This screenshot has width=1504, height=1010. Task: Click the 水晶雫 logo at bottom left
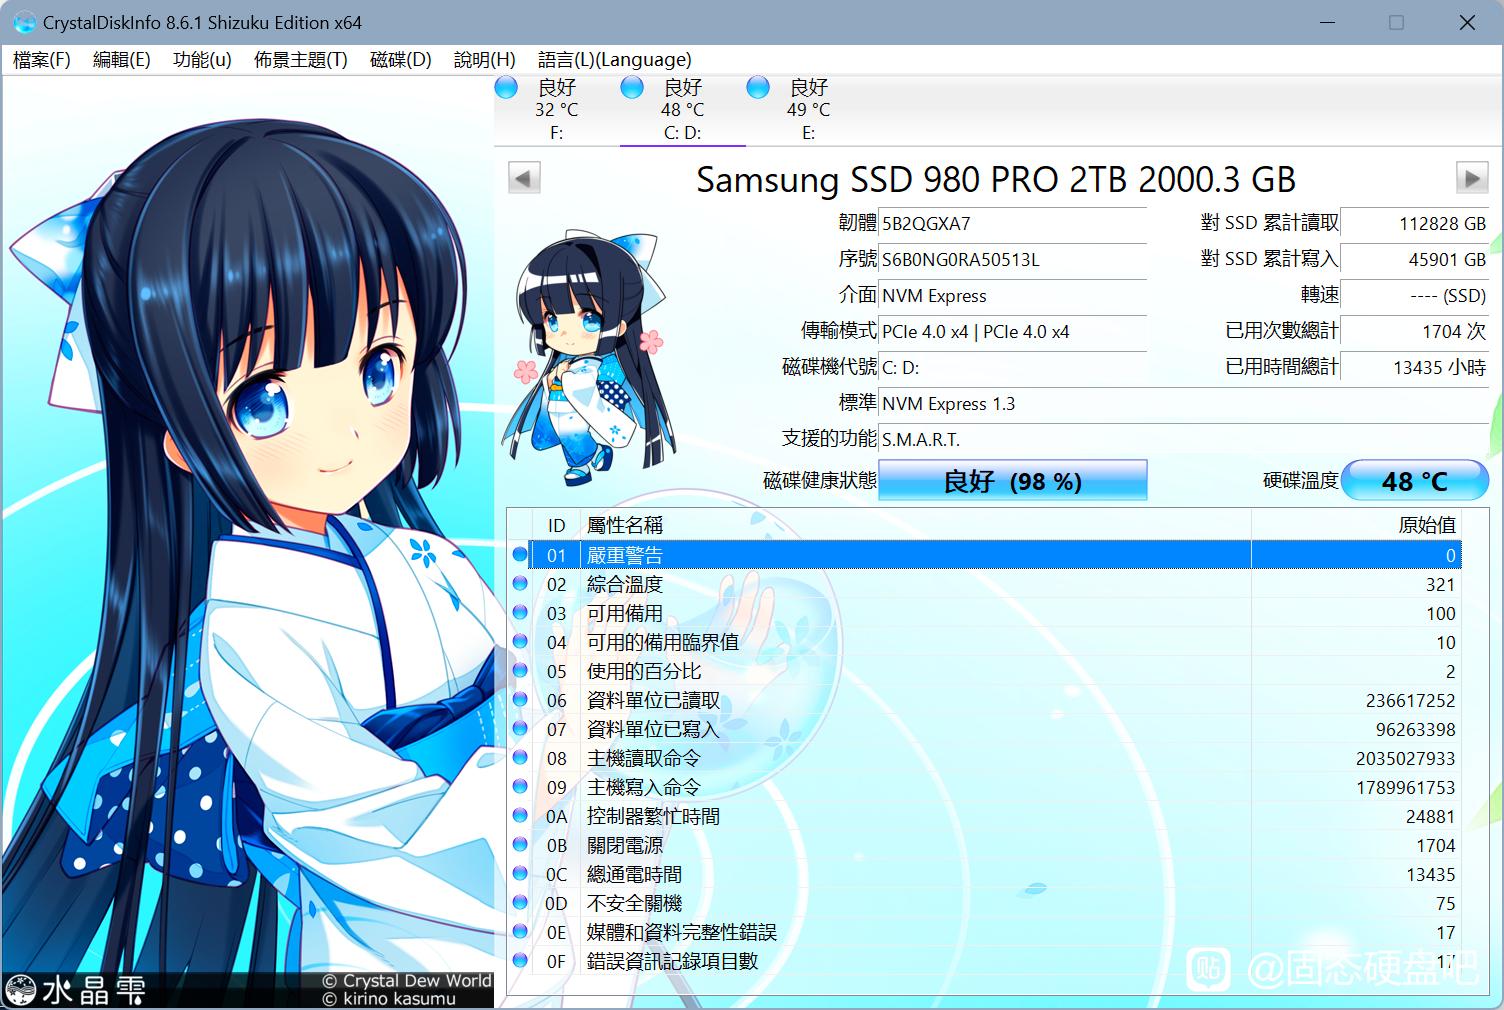76,990
